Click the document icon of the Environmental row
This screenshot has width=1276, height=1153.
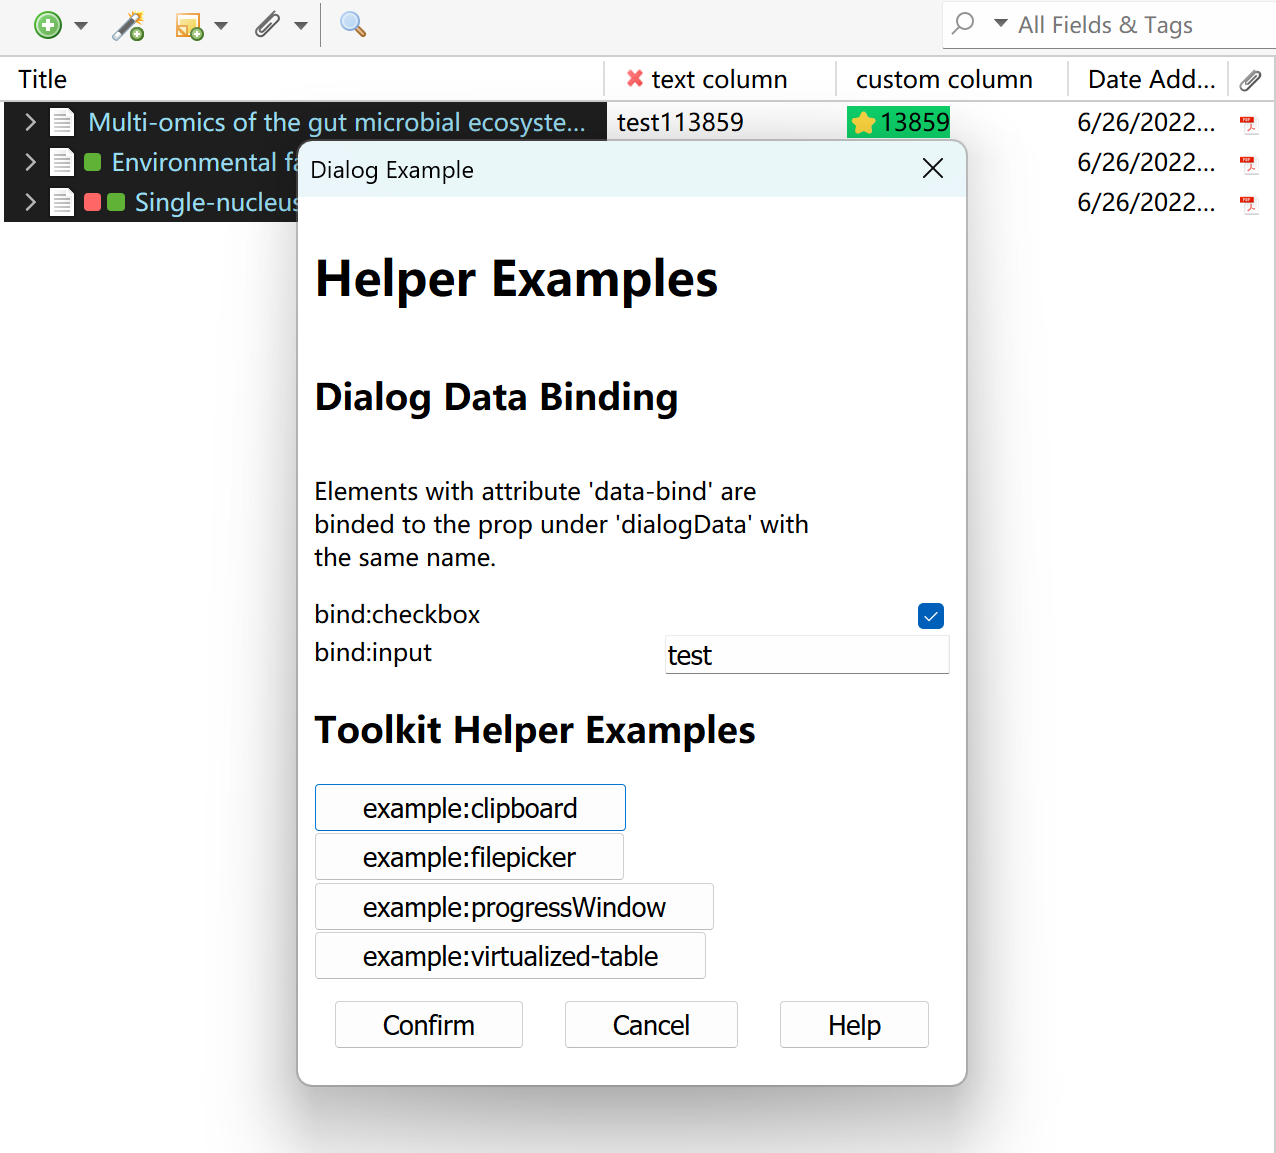pyautogui.click(x=62, y=162)
